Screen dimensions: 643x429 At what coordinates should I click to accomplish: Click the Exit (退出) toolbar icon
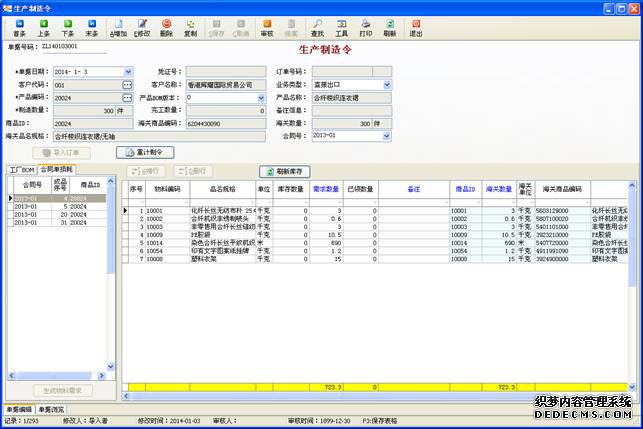point(415,26)
